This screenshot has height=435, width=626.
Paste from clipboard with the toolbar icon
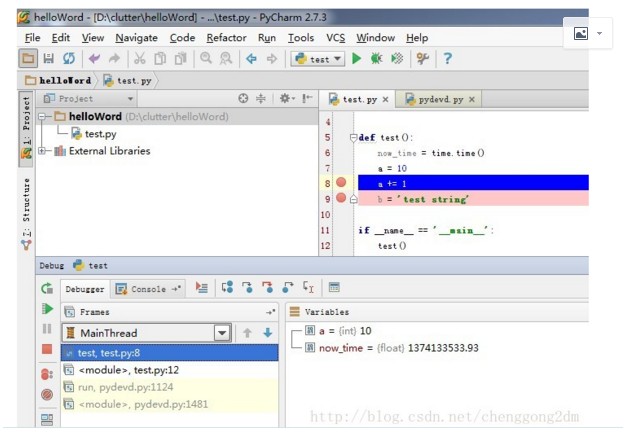pos(181,59)
